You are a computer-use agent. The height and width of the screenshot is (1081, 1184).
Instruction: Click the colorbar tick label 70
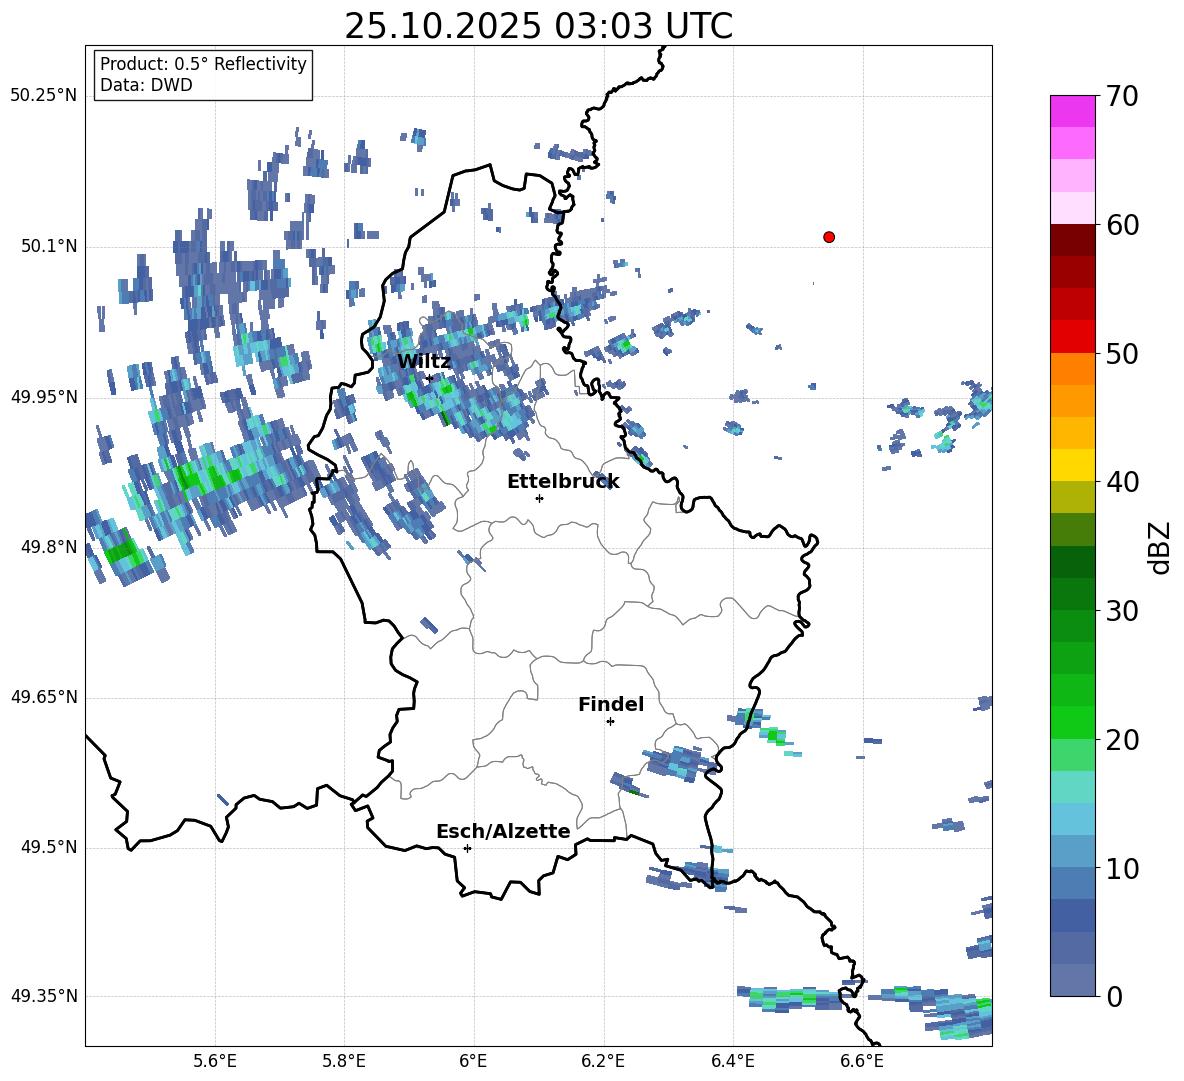click(1122, 97)
